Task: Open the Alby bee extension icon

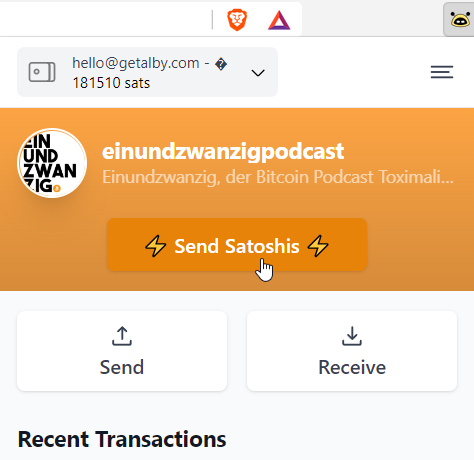Action: coord(460,20)
